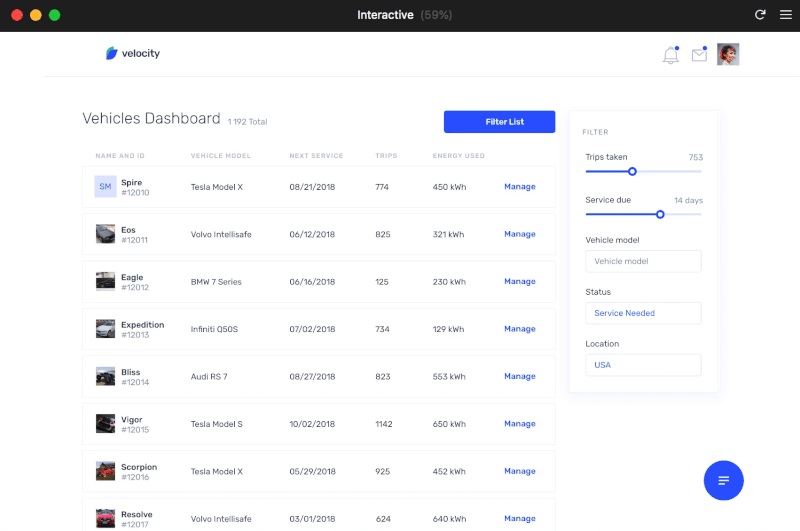Manage the Scorpion vehicle
The width and height of the screenshot is (800, 531).
519,471
